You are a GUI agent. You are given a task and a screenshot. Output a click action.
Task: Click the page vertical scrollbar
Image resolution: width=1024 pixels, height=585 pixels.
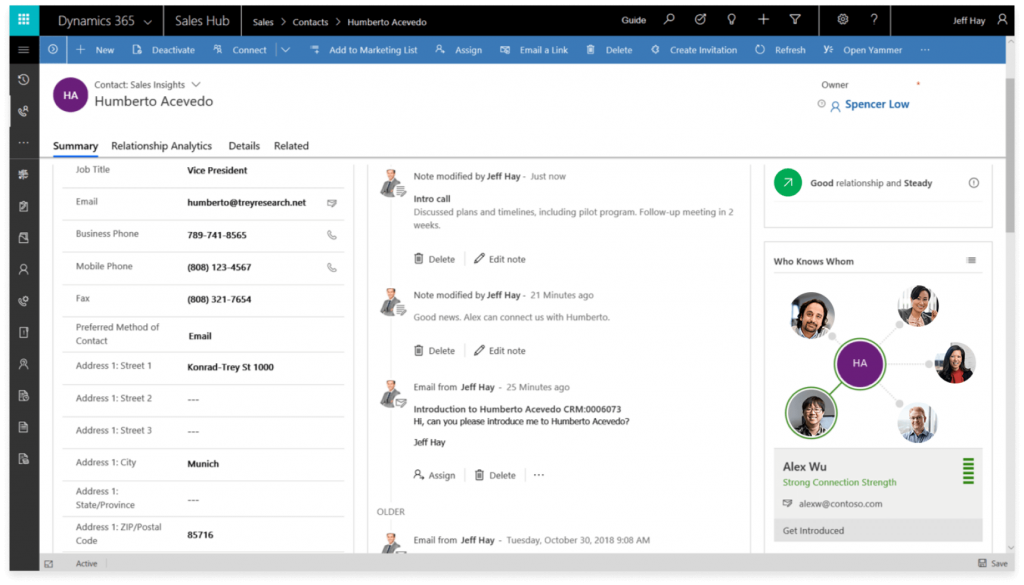click(1011, 157)
